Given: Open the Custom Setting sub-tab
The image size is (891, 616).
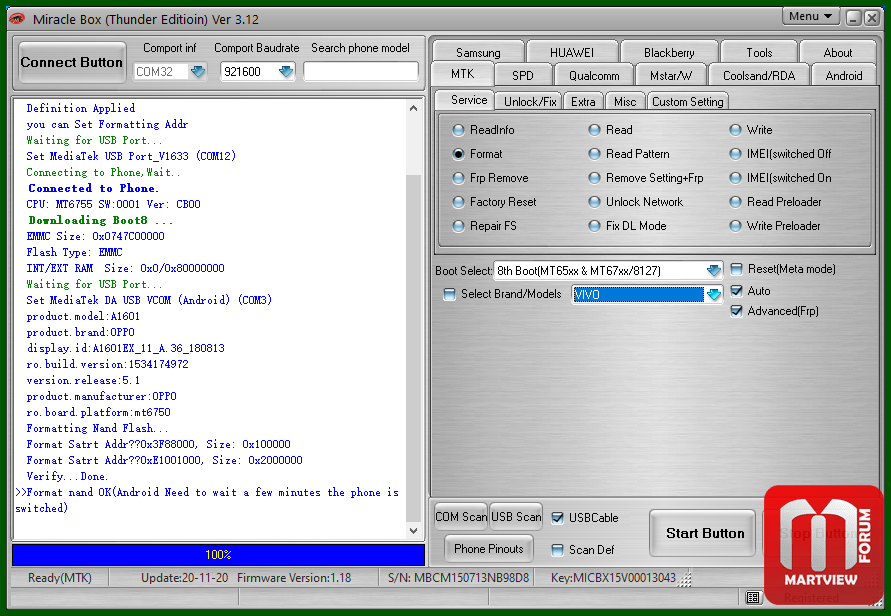Looking at the screenshot, I should (688, 102).
